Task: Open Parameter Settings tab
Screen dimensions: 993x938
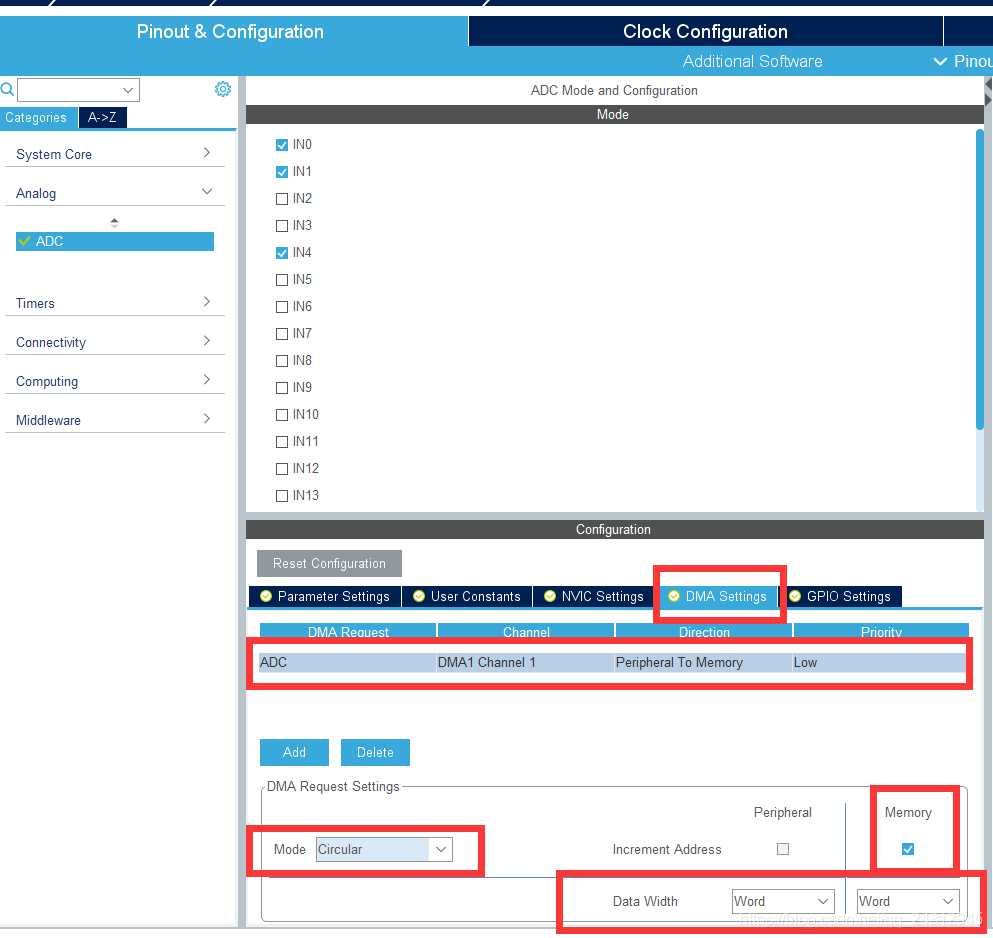Action: (326, 597)
